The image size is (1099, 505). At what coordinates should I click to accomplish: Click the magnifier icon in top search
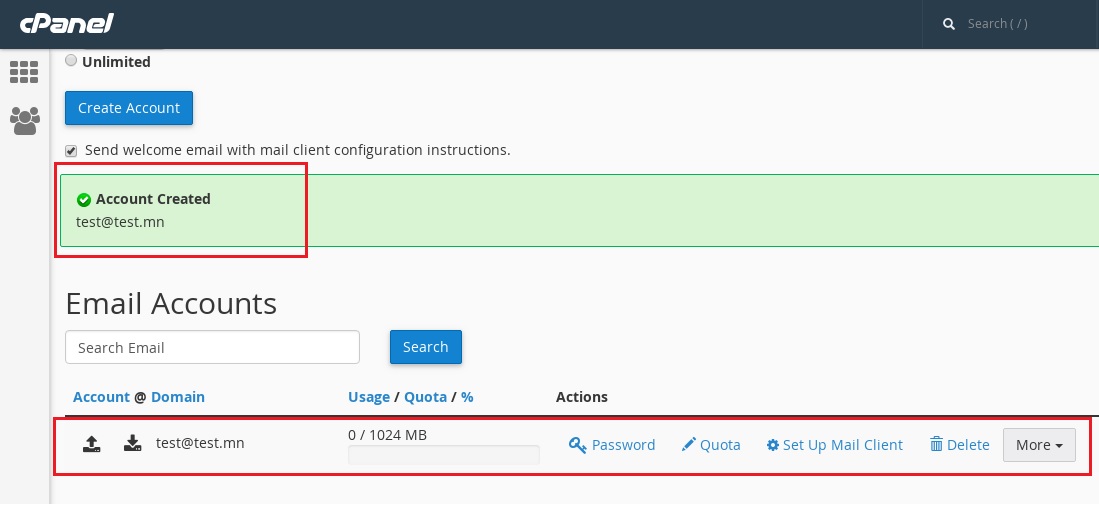click(949, 24)
